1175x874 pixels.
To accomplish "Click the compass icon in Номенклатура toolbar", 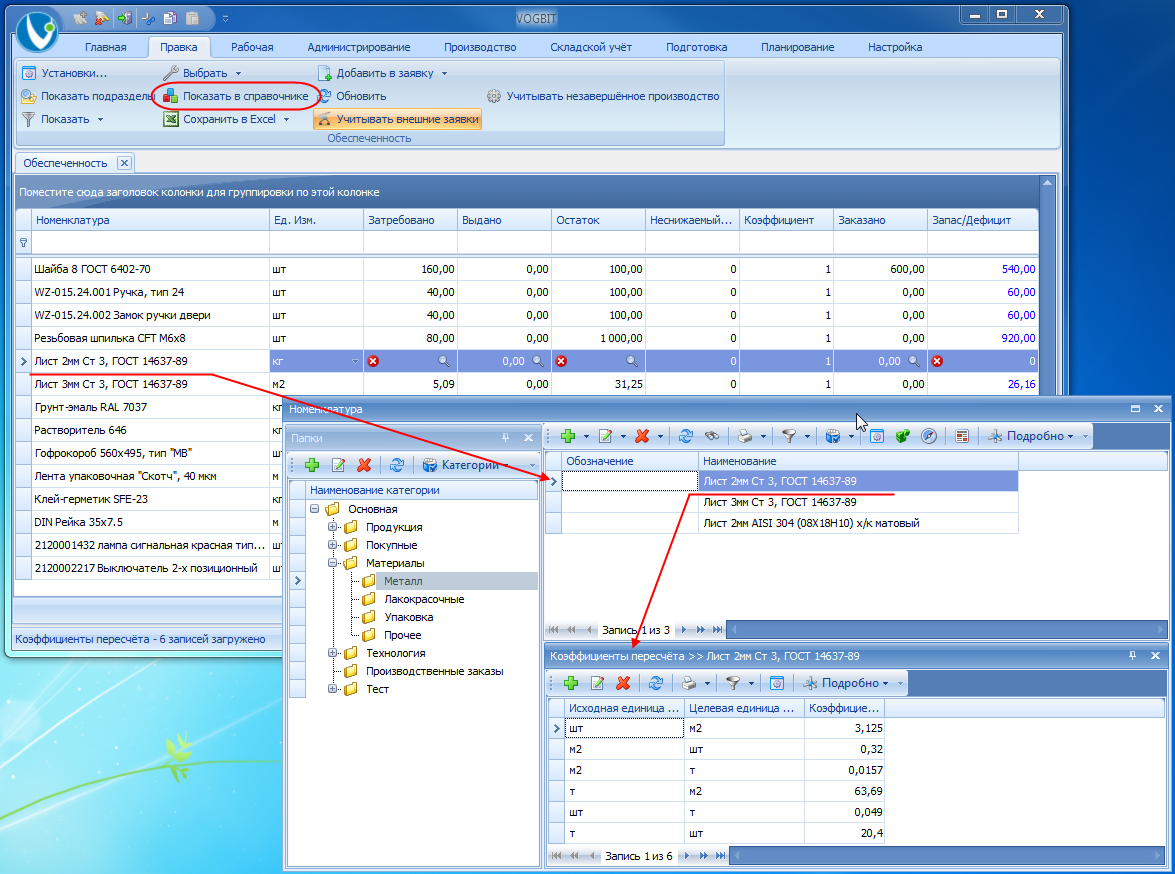I will tap(928, 436).
